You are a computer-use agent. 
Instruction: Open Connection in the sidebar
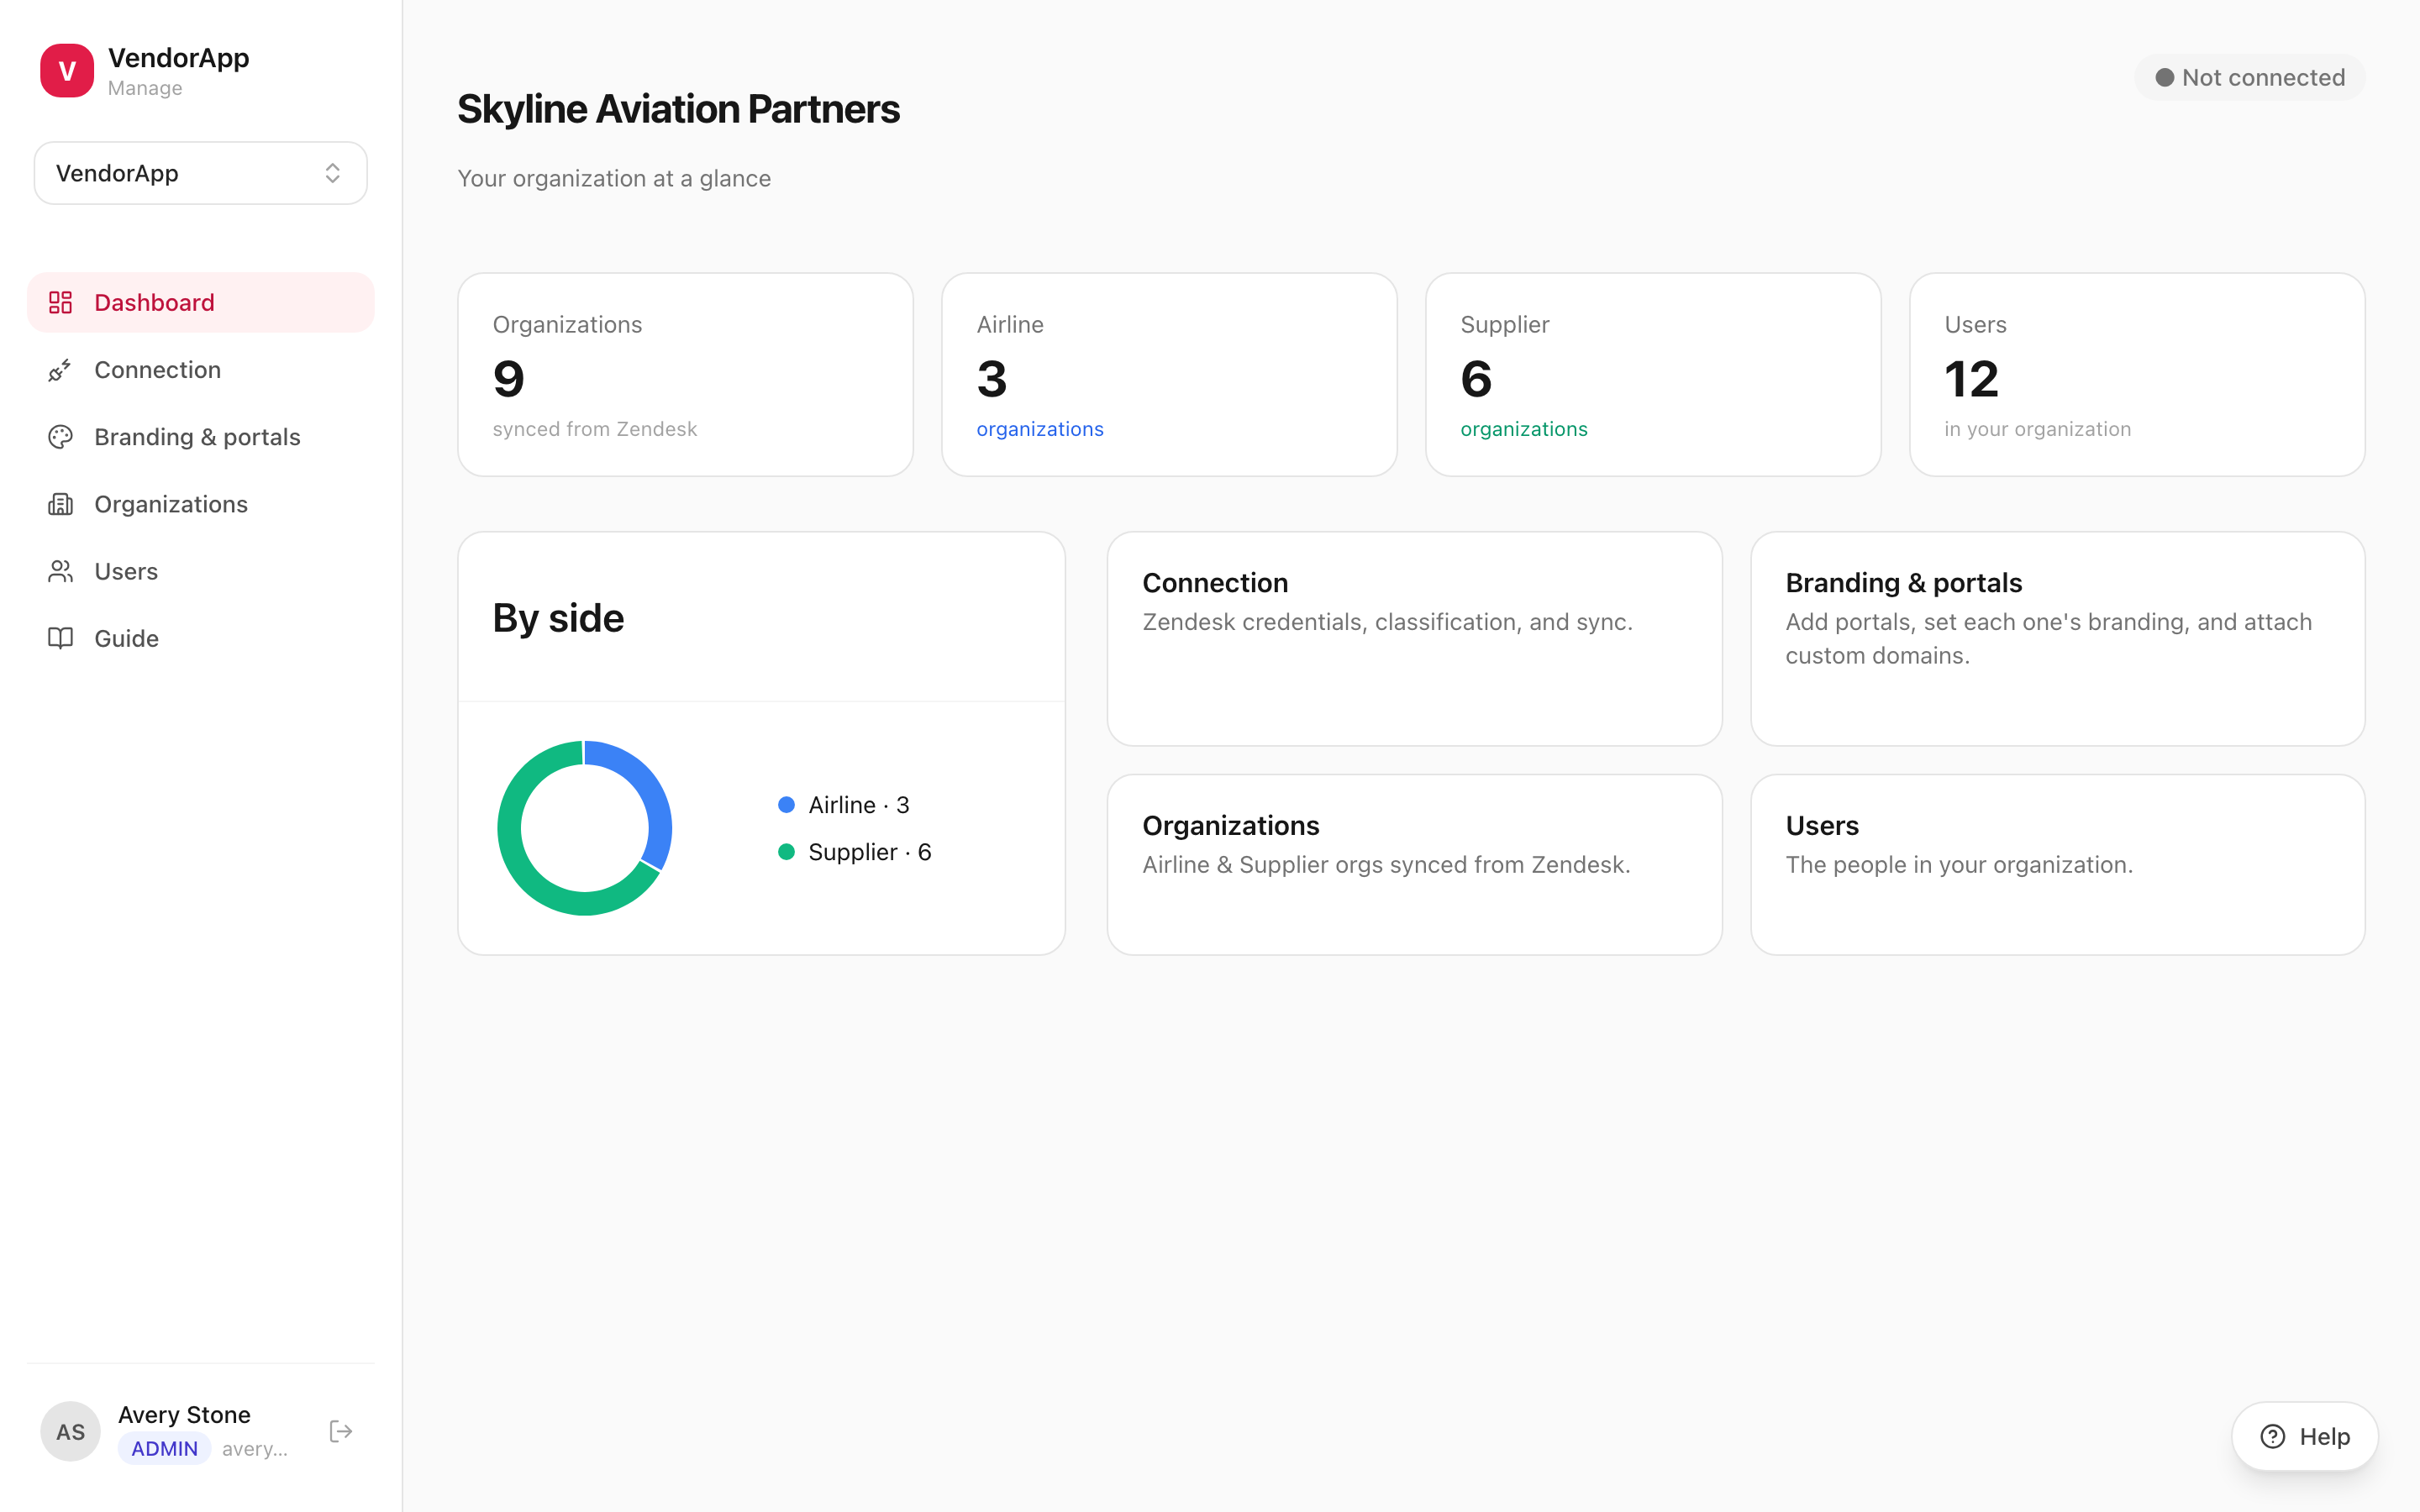(x=201, y=370)
